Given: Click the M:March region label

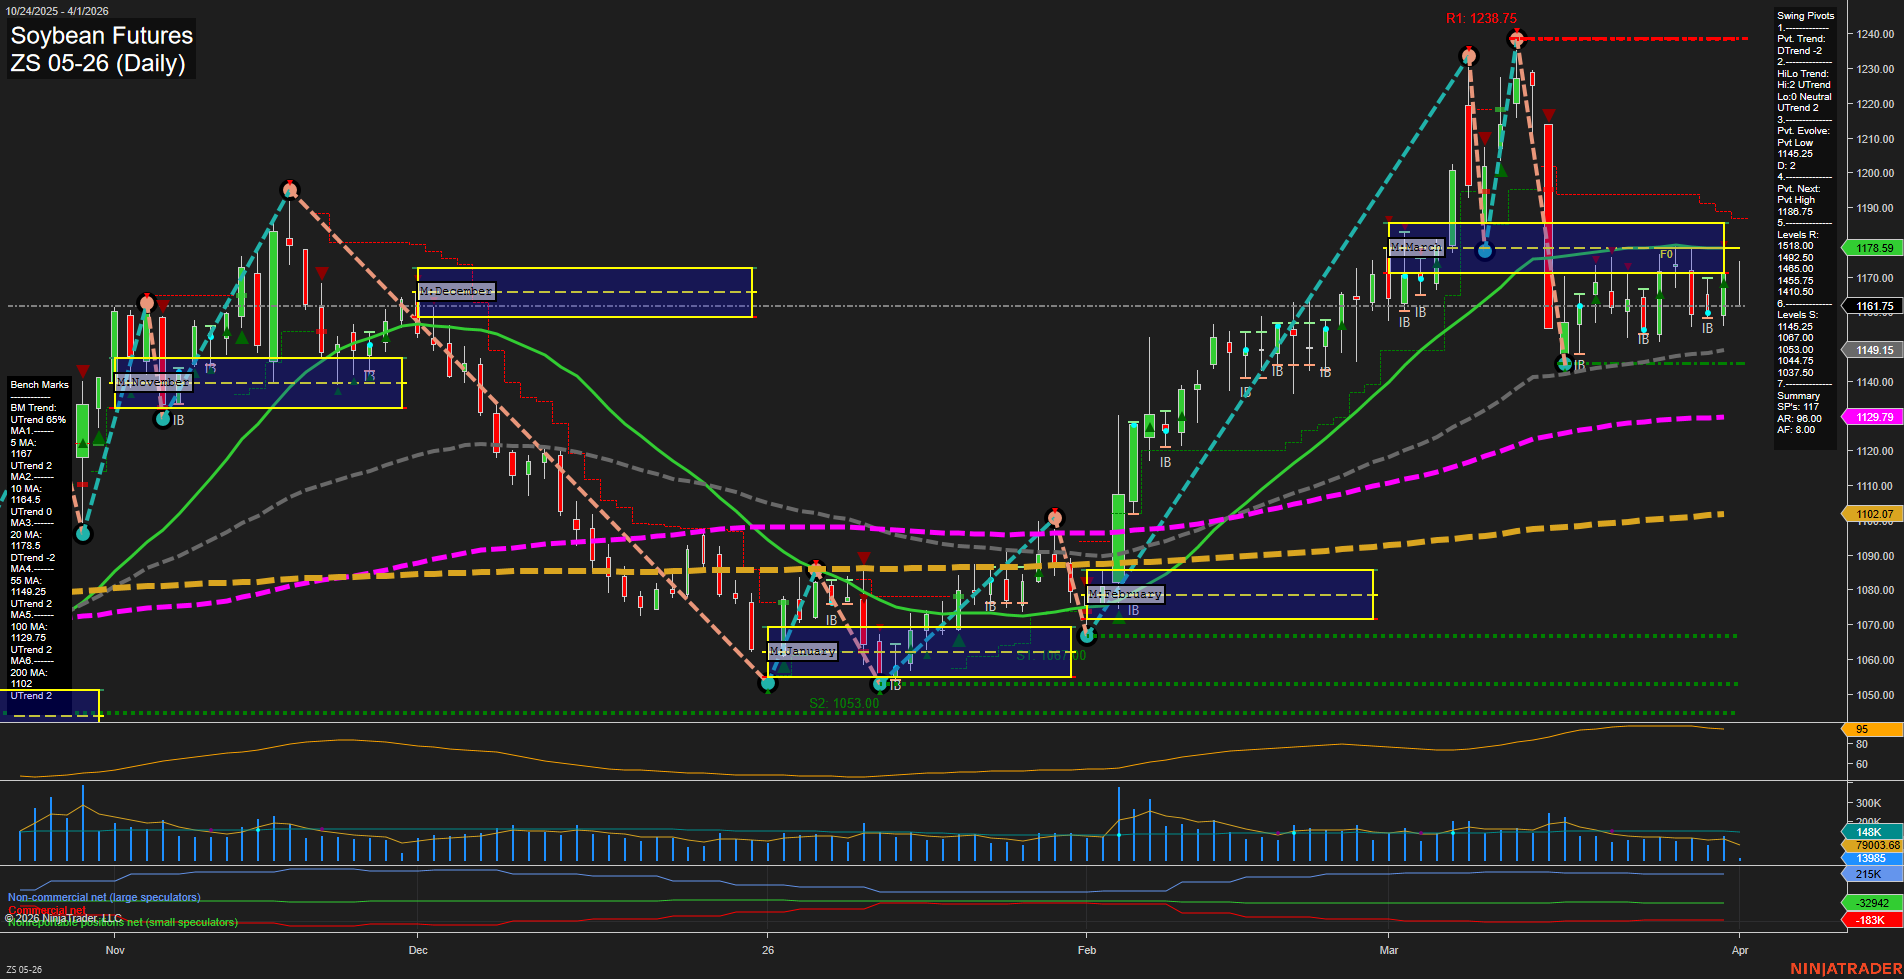Looking at the screenshot, I should (1416, 246).
